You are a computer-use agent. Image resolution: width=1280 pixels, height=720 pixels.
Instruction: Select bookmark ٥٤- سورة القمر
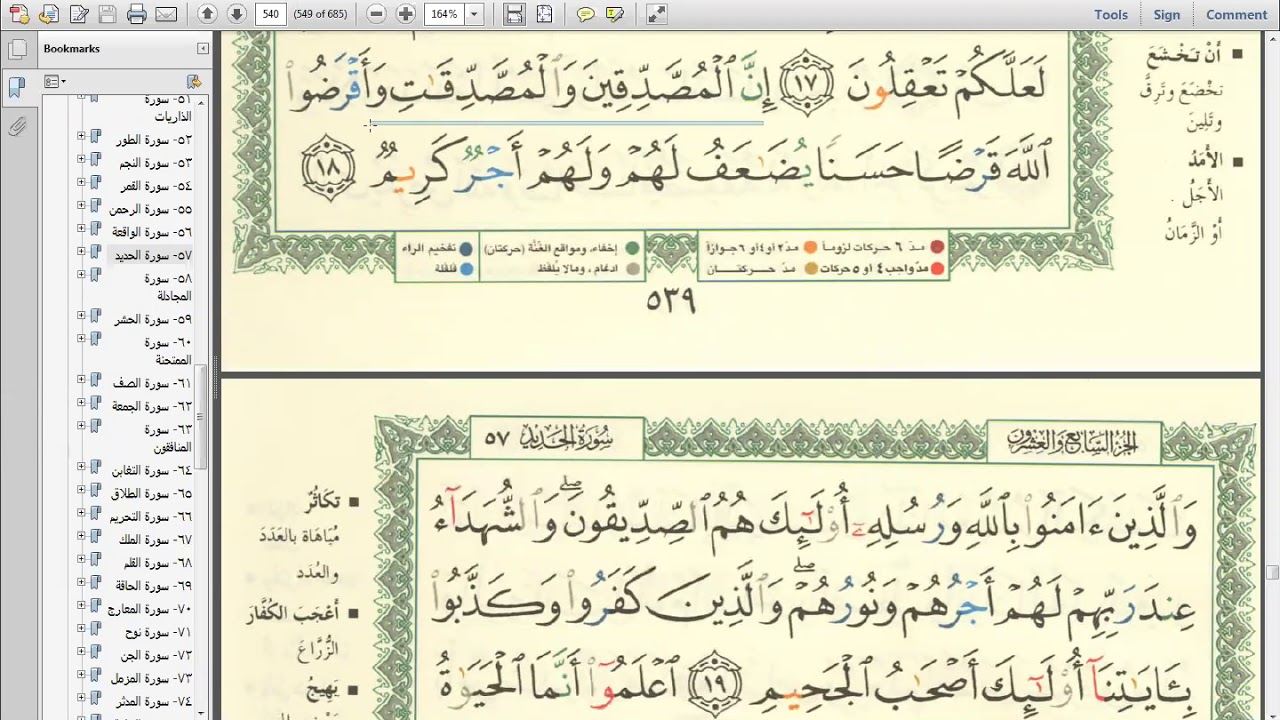point(156,186)
